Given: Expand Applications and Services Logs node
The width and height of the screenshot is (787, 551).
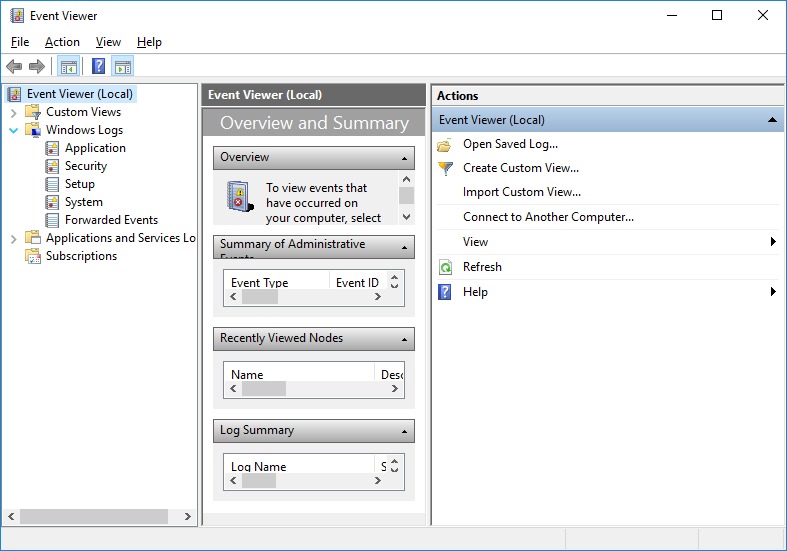Looking at the screenshot, I should [14, 238].
